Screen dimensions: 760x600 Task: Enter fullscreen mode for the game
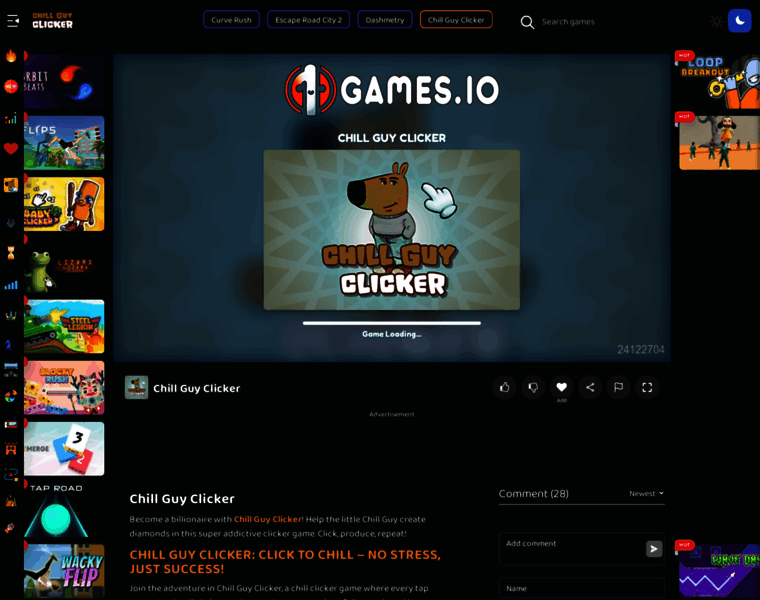click(x=647, y=387)
